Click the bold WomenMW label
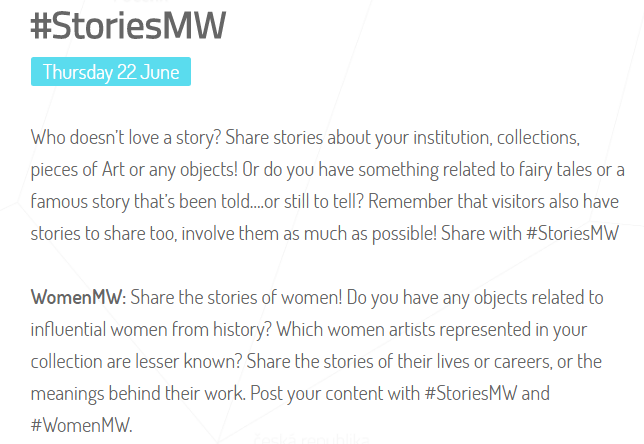The height and width of the screenshot is (444, 644). [78, 297]
